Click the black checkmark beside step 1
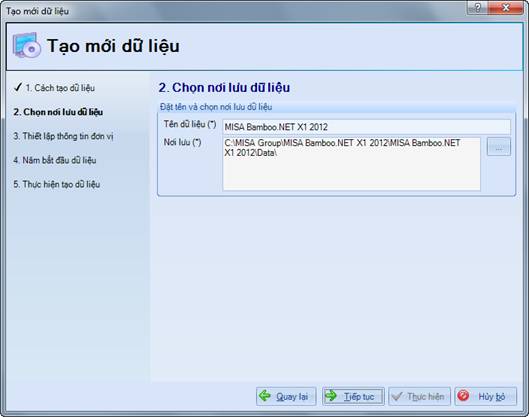529x417 pixels. [x=18, y=87]
